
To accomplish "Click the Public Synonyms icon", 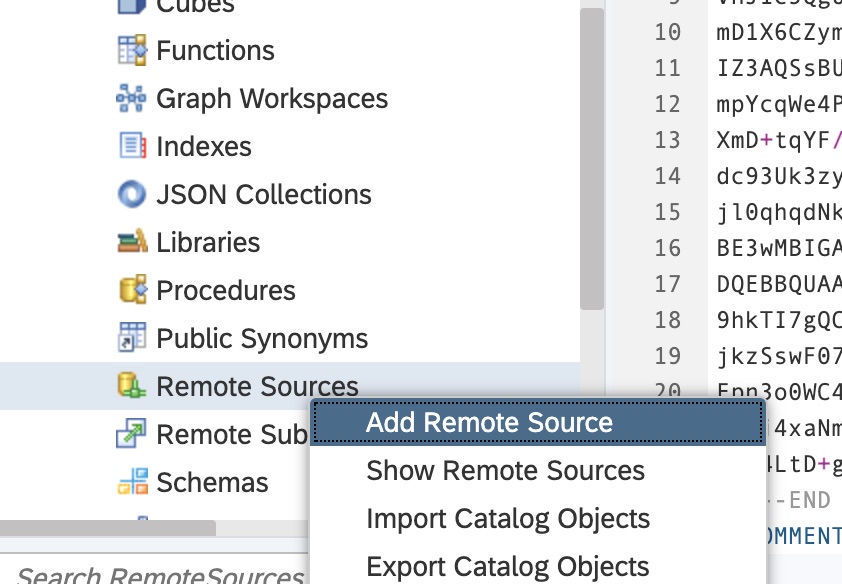I will 132,338.
